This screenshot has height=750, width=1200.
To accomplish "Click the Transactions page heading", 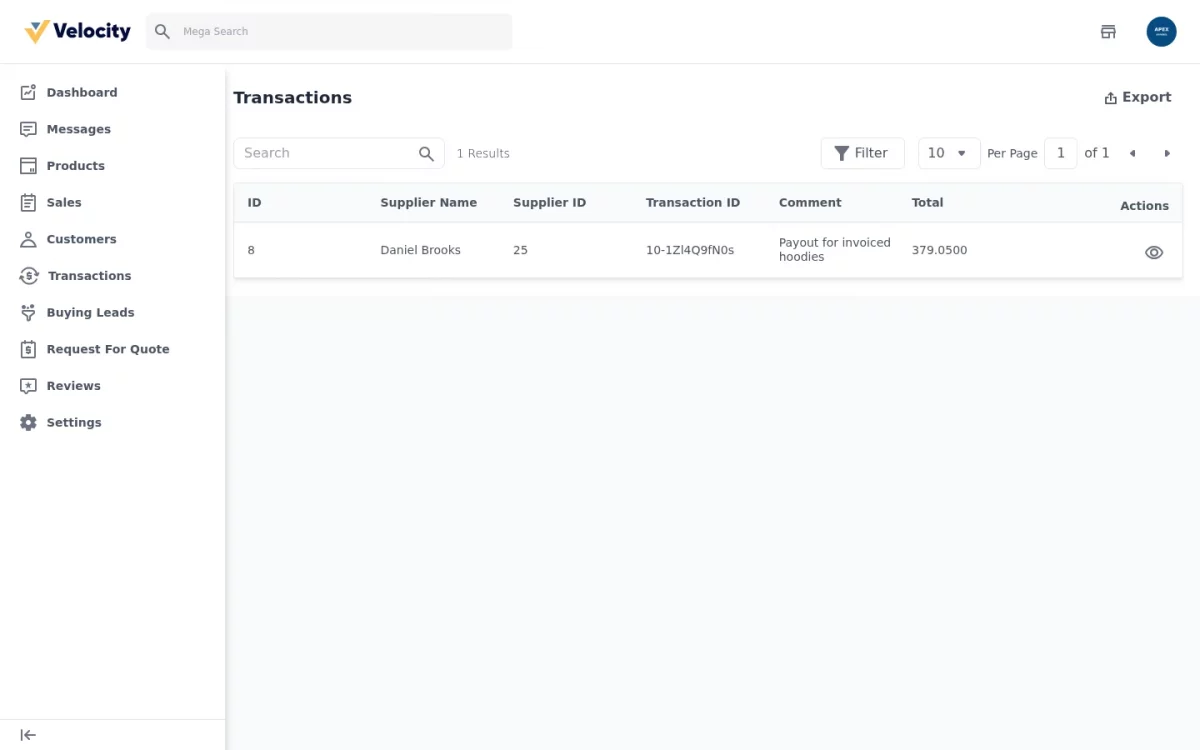I will coord(292,97).
